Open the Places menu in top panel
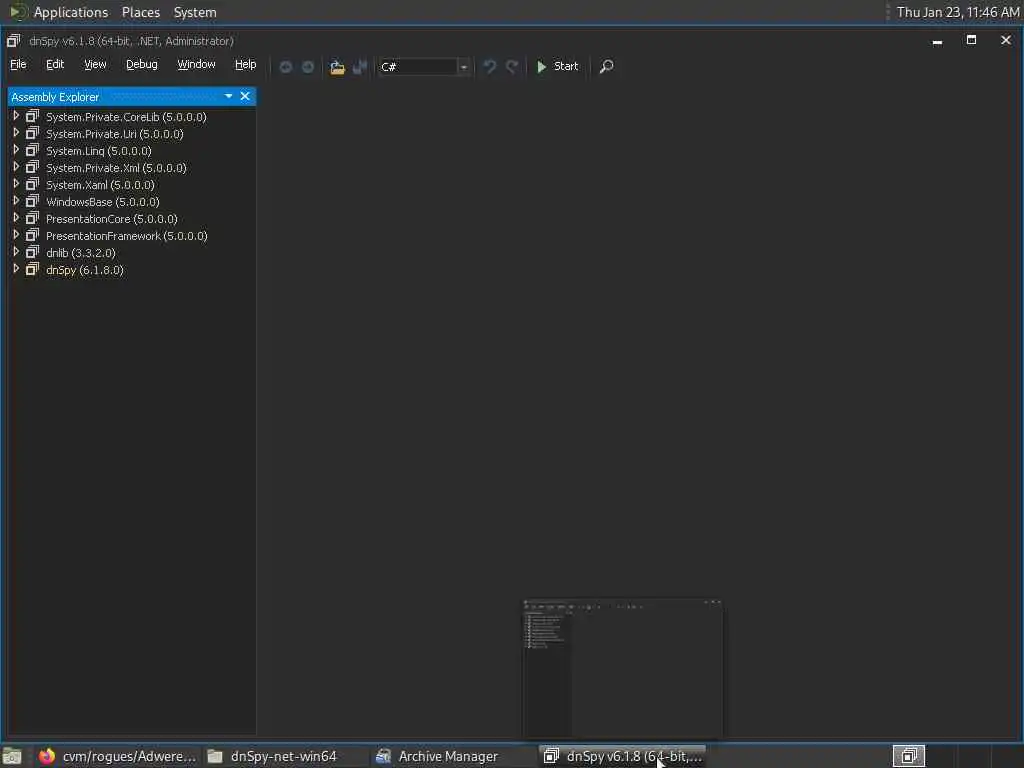 pyautogui.click(x=140, y=12)
